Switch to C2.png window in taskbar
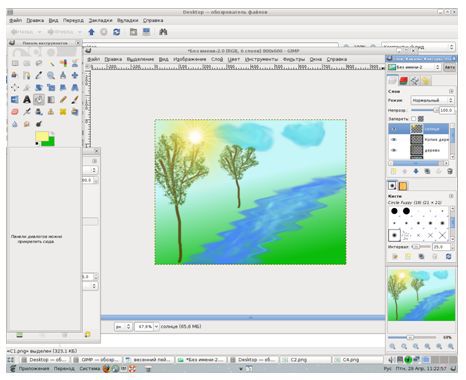Viewport: 466px width, 380px height. pyautogui.click(x=306, y=360)
